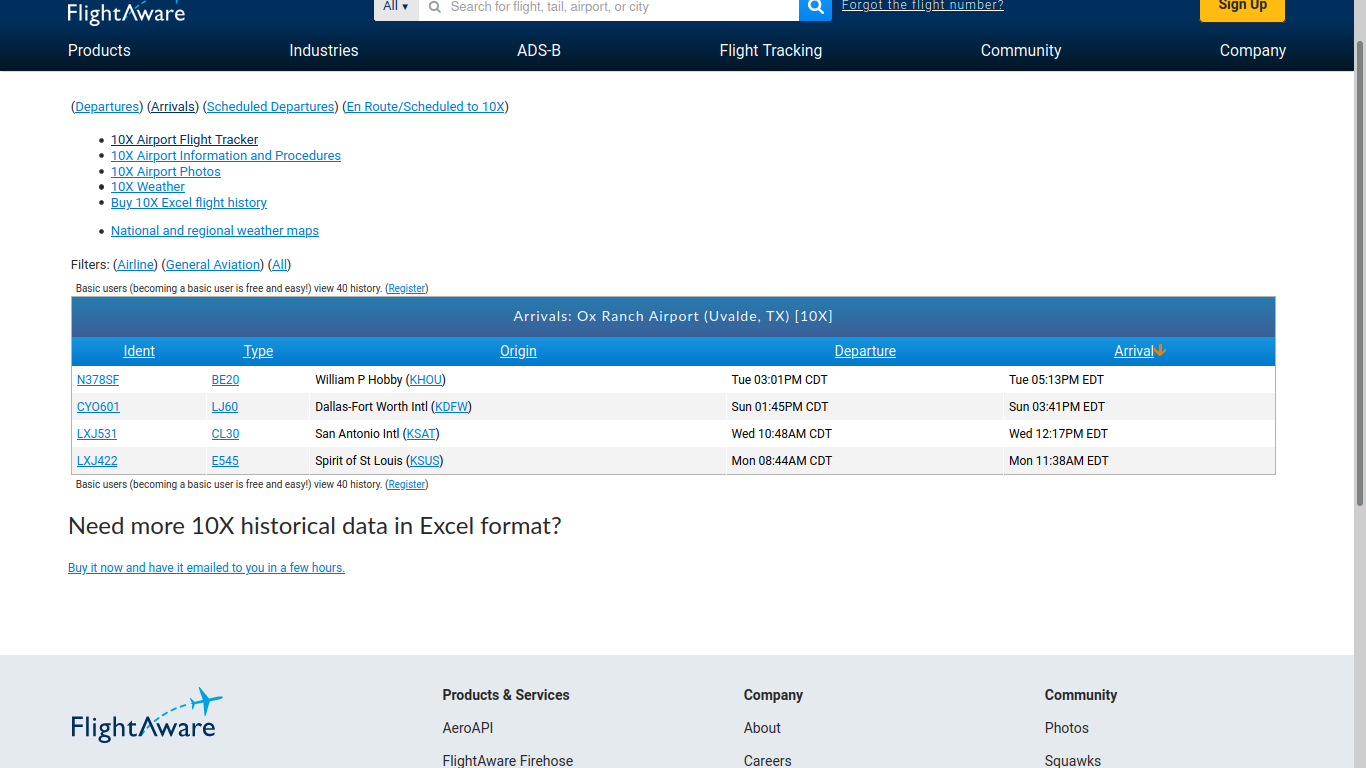Open 10X Airport Flight Tracker link
The image size is (1366, 768).
(x=184, y=140)
